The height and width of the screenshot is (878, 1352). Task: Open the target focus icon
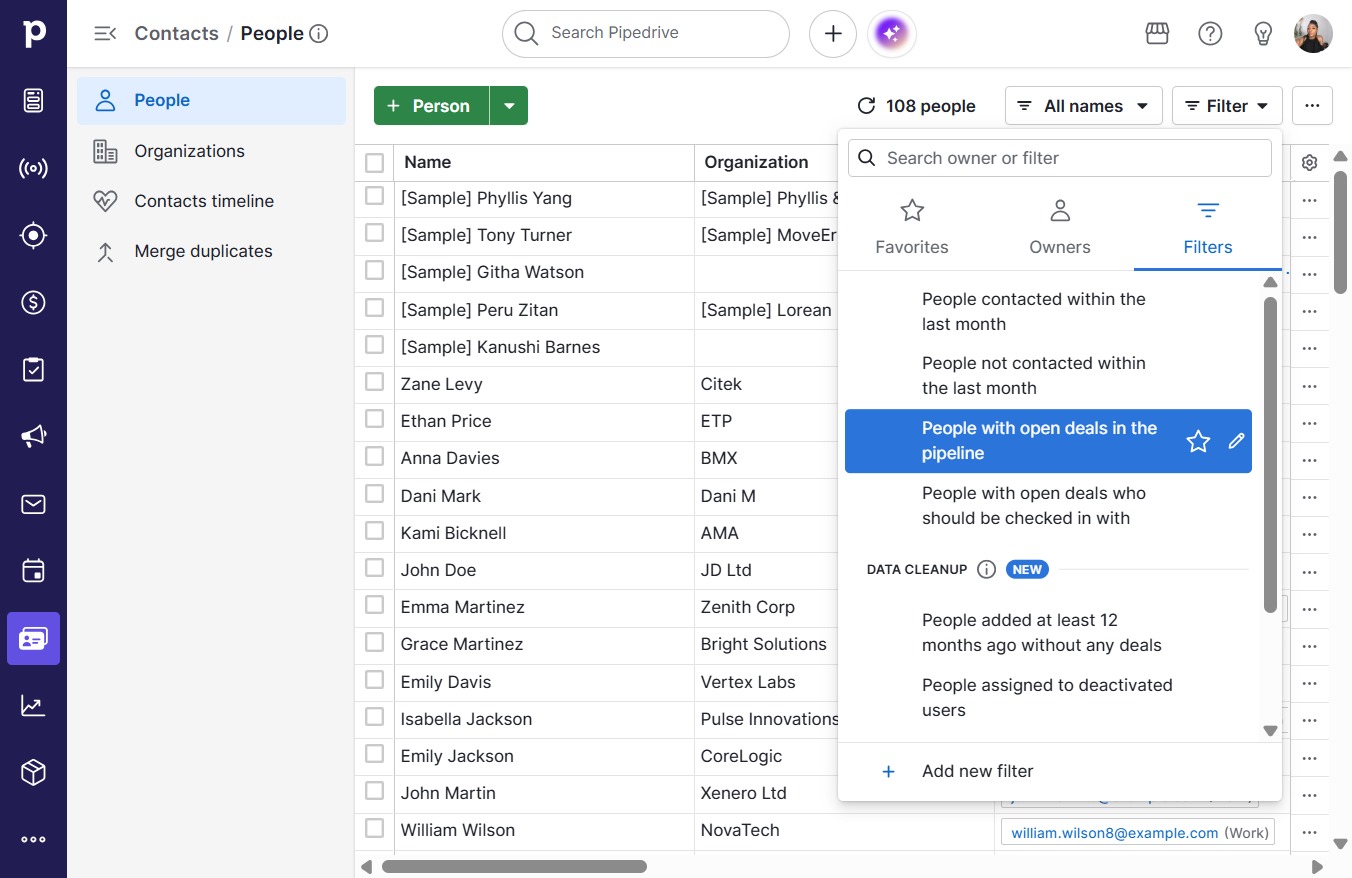click(x=33, y=235)
